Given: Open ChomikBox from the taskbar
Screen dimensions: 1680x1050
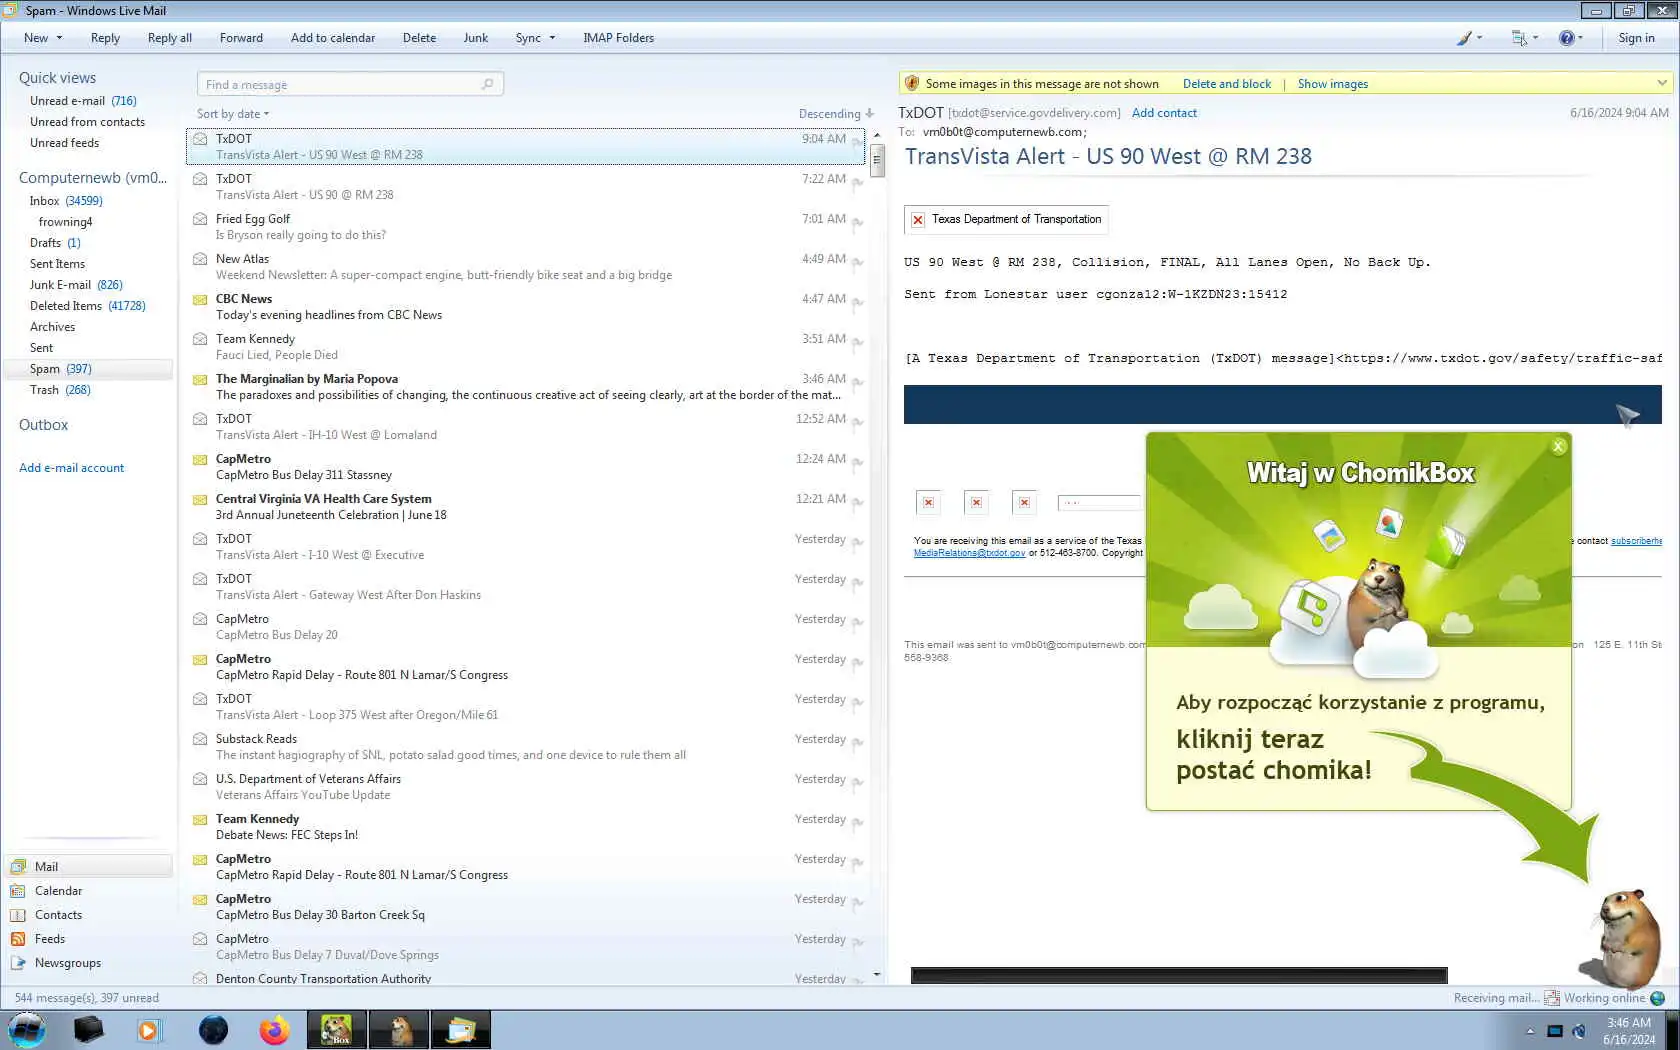Looking at the screenshot, I should (336, 1030).
